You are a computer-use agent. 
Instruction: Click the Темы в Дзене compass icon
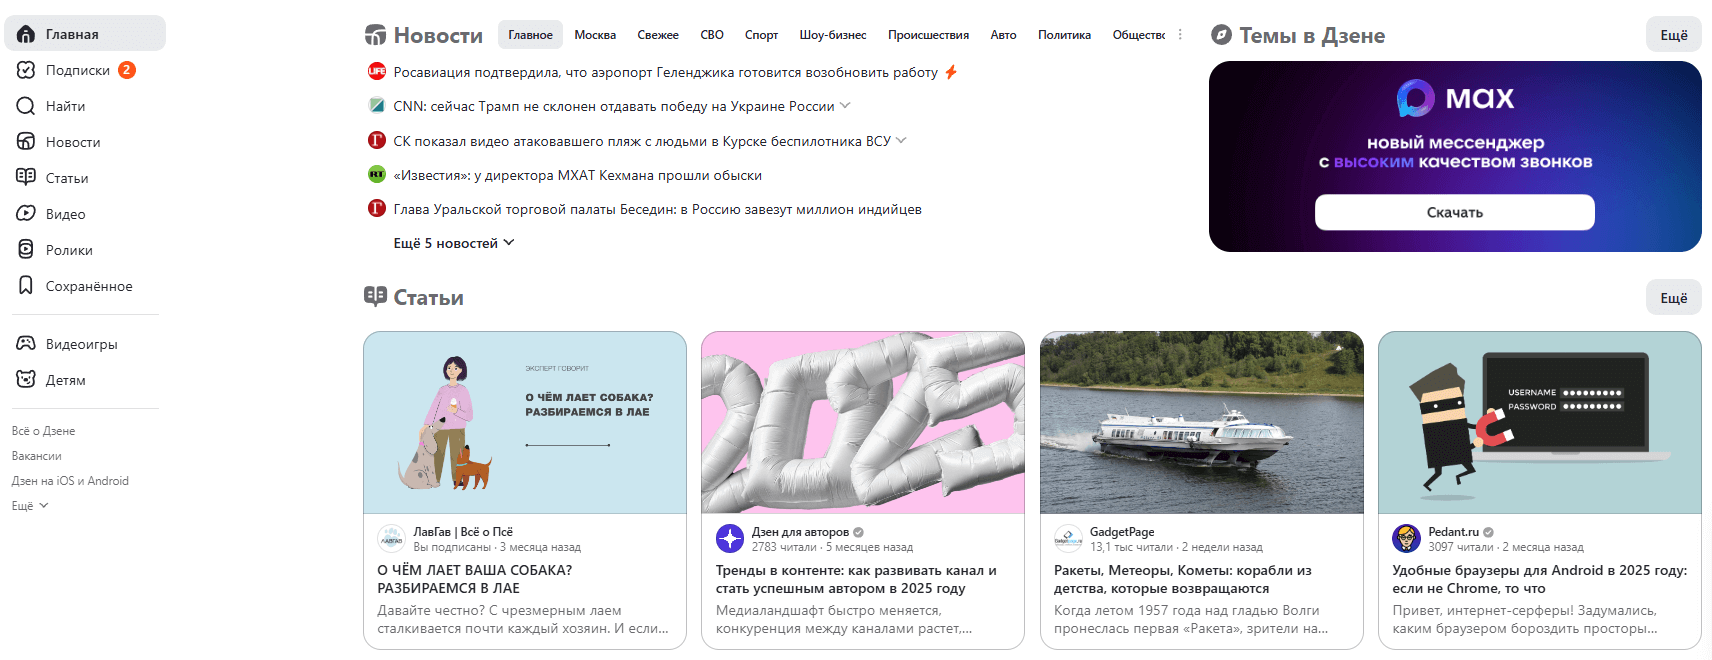pos(1221,35)
